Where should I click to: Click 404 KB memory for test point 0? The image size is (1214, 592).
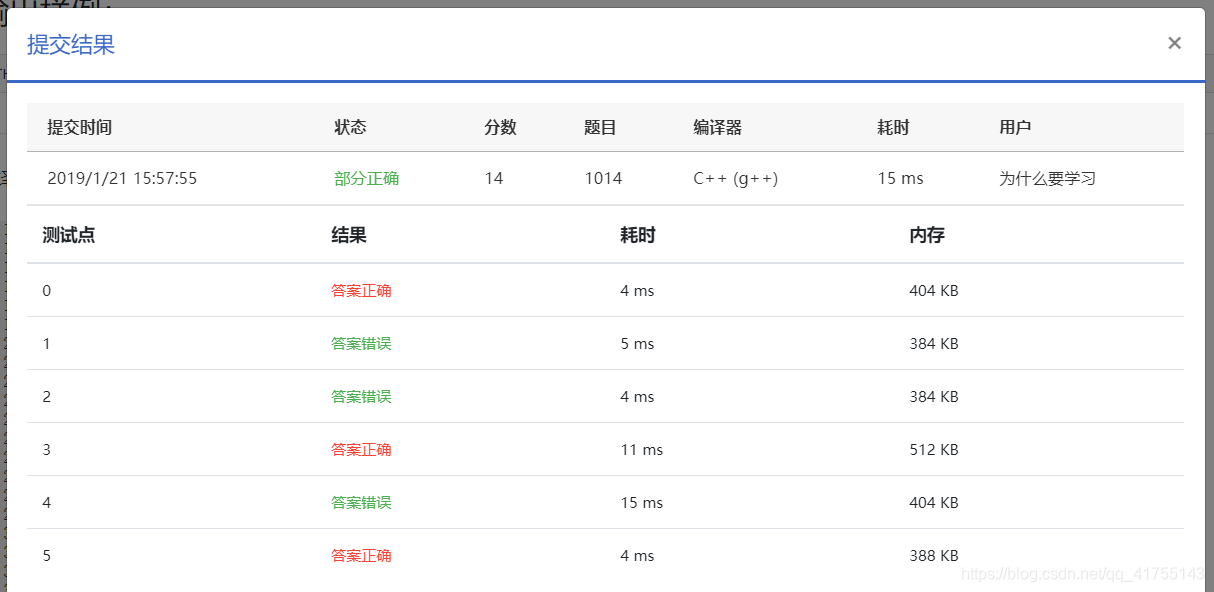[x=934, y=291]
